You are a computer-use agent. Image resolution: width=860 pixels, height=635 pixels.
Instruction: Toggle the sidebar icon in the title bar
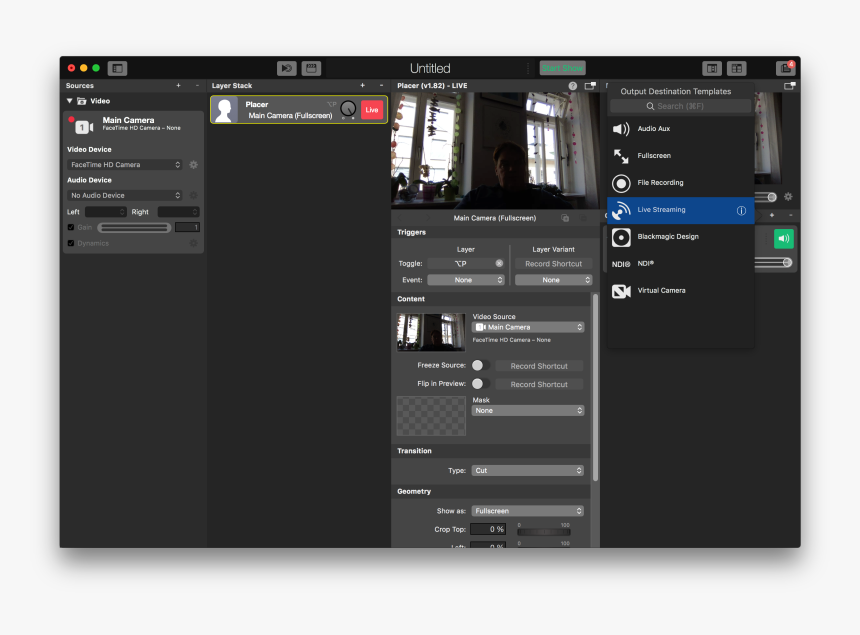click(117, 69)
